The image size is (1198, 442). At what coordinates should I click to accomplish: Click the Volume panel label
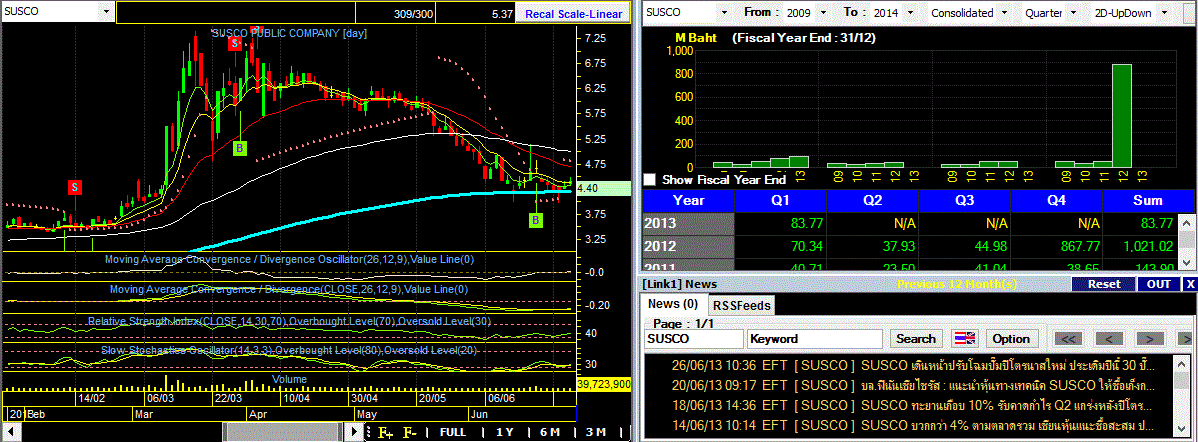pyautogui.click(x=290, y=379)
